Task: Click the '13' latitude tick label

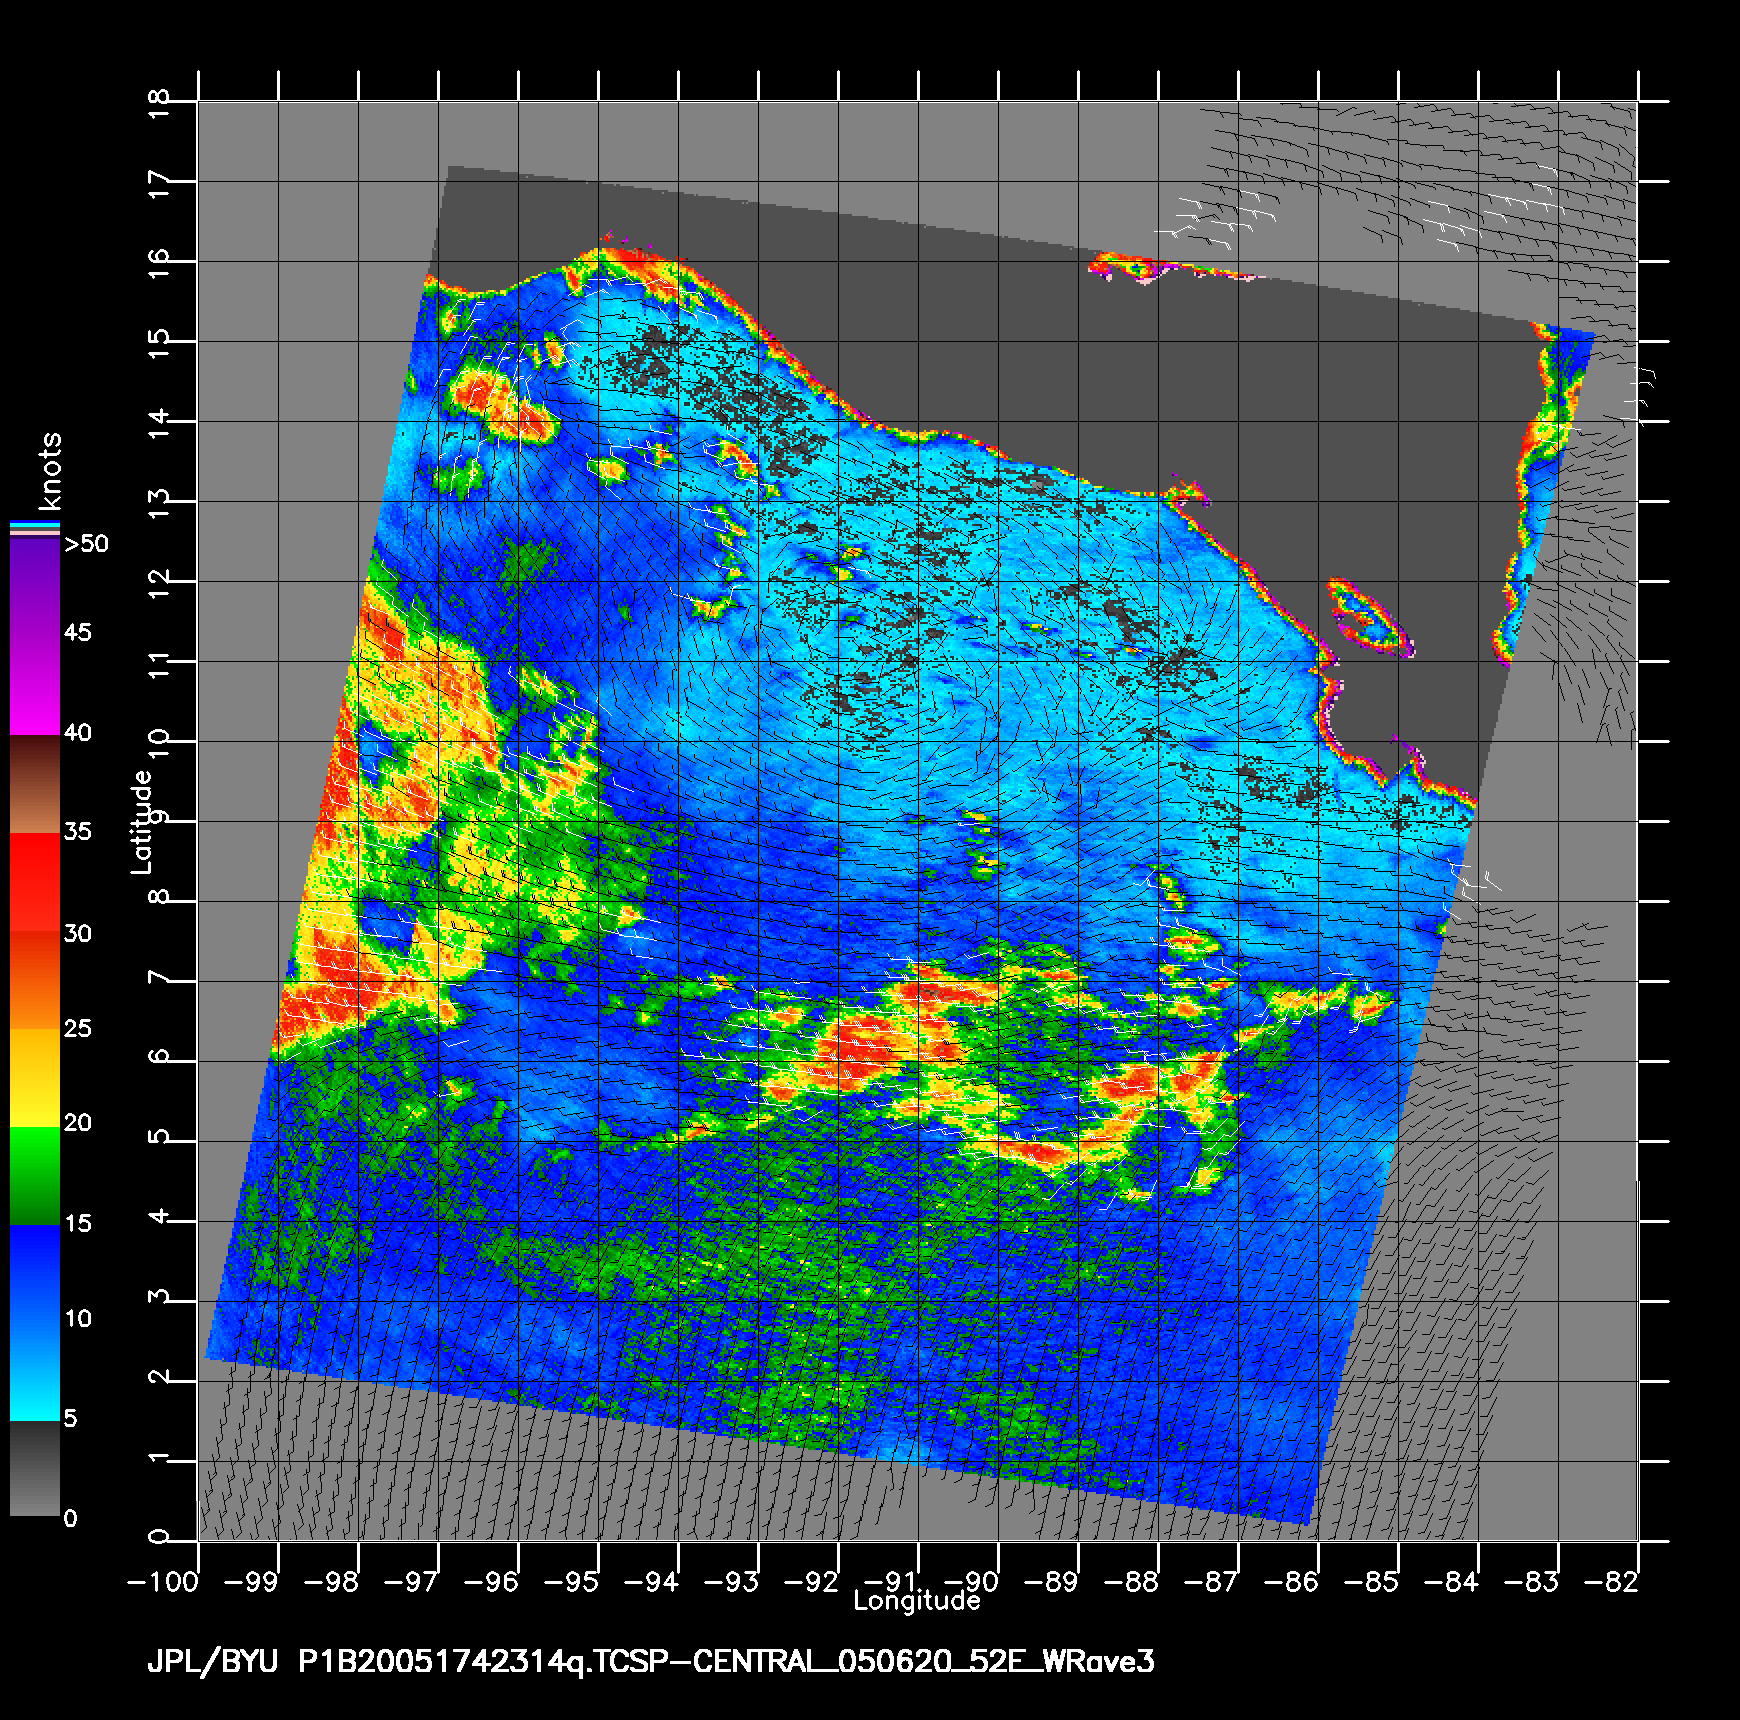Action: [160, 502]
